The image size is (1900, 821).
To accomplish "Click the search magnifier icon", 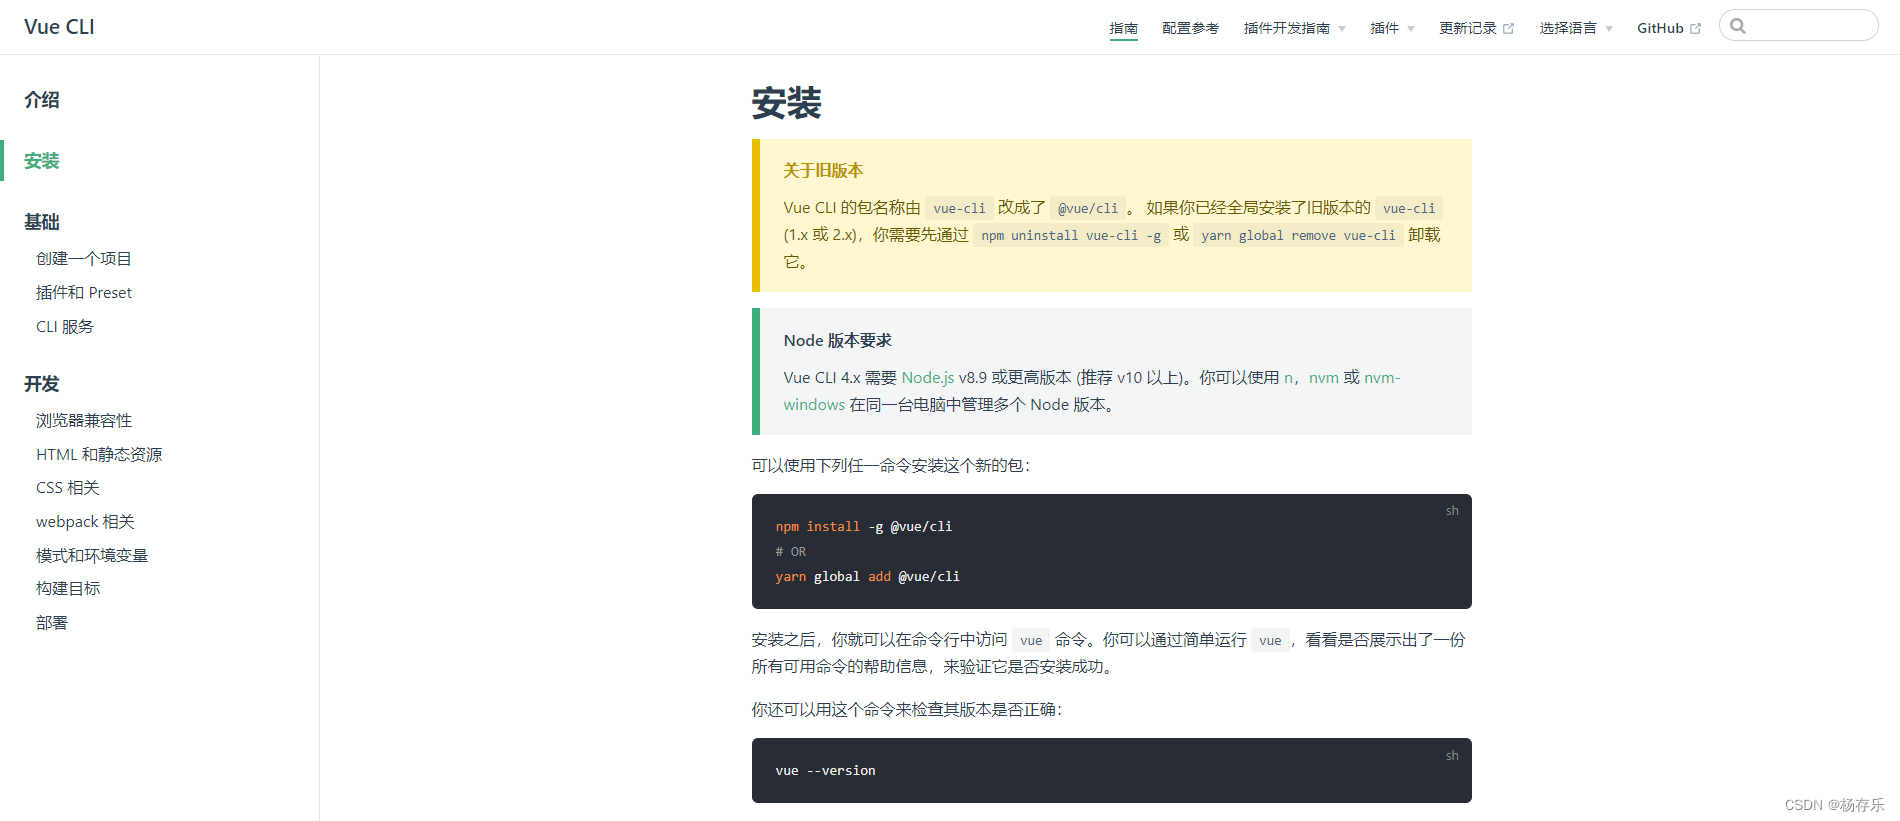I will click(x=1738, y=26).
